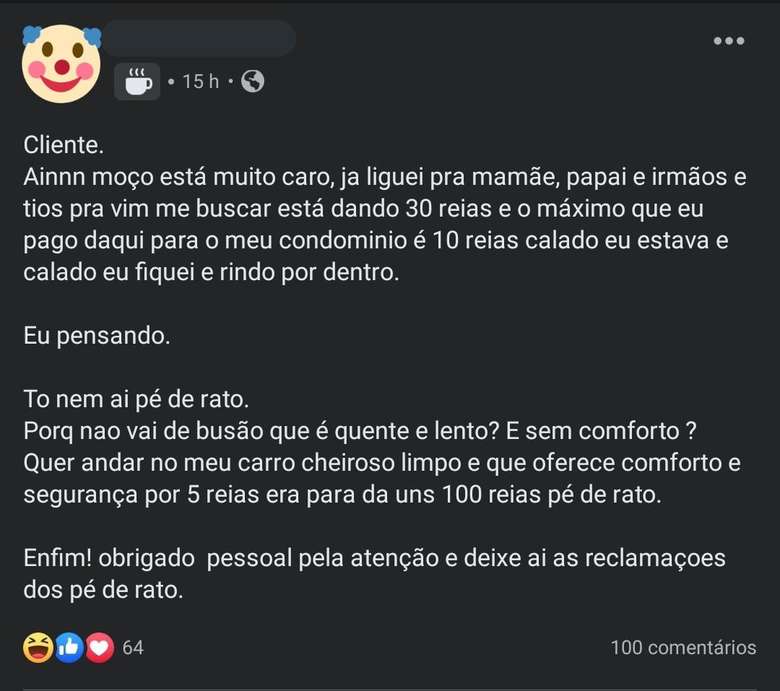Click the "Eu pensando." line
Screen dimensions: 780x691
click(97, 336)
